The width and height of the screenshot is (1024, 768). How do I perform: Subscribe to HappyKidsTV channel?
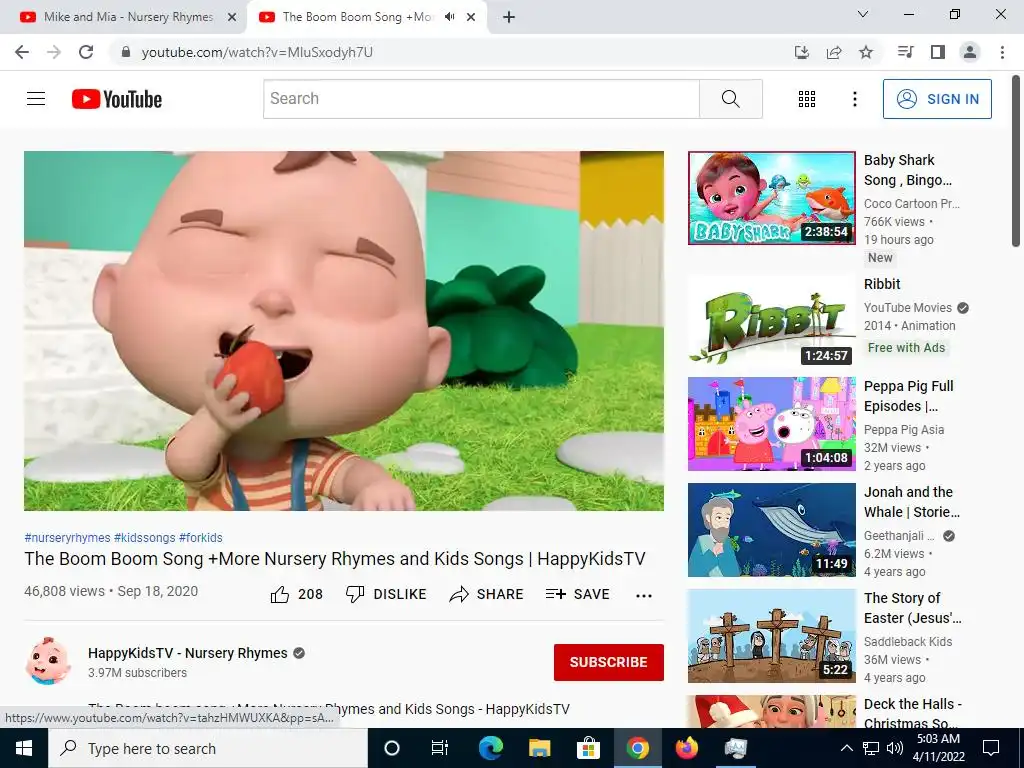coord(609,662)
